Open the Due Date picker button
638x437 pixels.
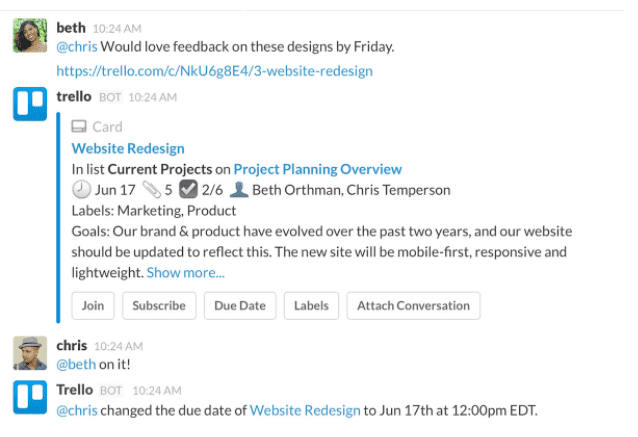coord(240,306)
